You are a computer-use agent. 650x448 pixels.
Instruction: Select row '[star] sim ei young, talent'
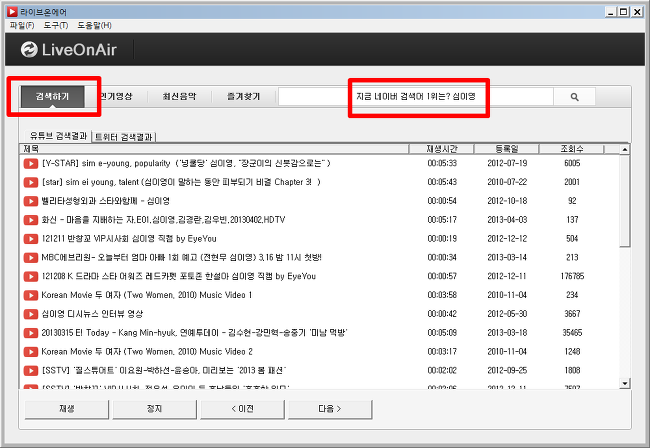(x=181, y=182)
